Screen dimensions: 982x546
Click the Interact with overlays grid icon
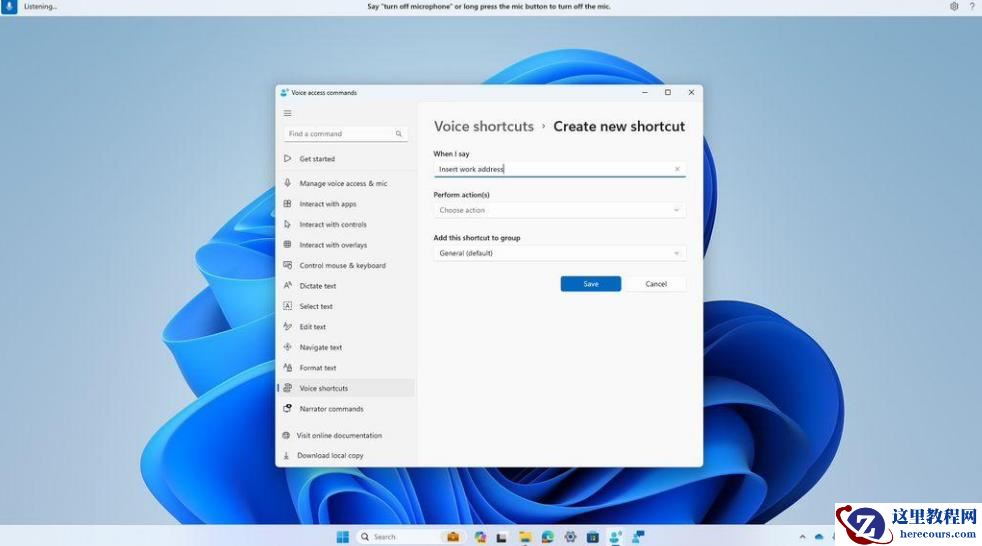[287, 244]
